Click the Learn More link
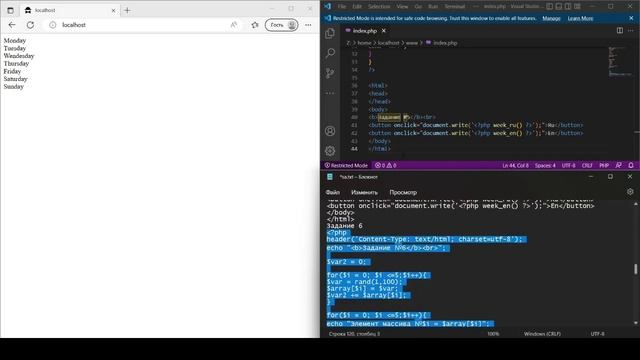Image resolution: width=640 pixels, height=360 pixels. [x=580, y=18]
